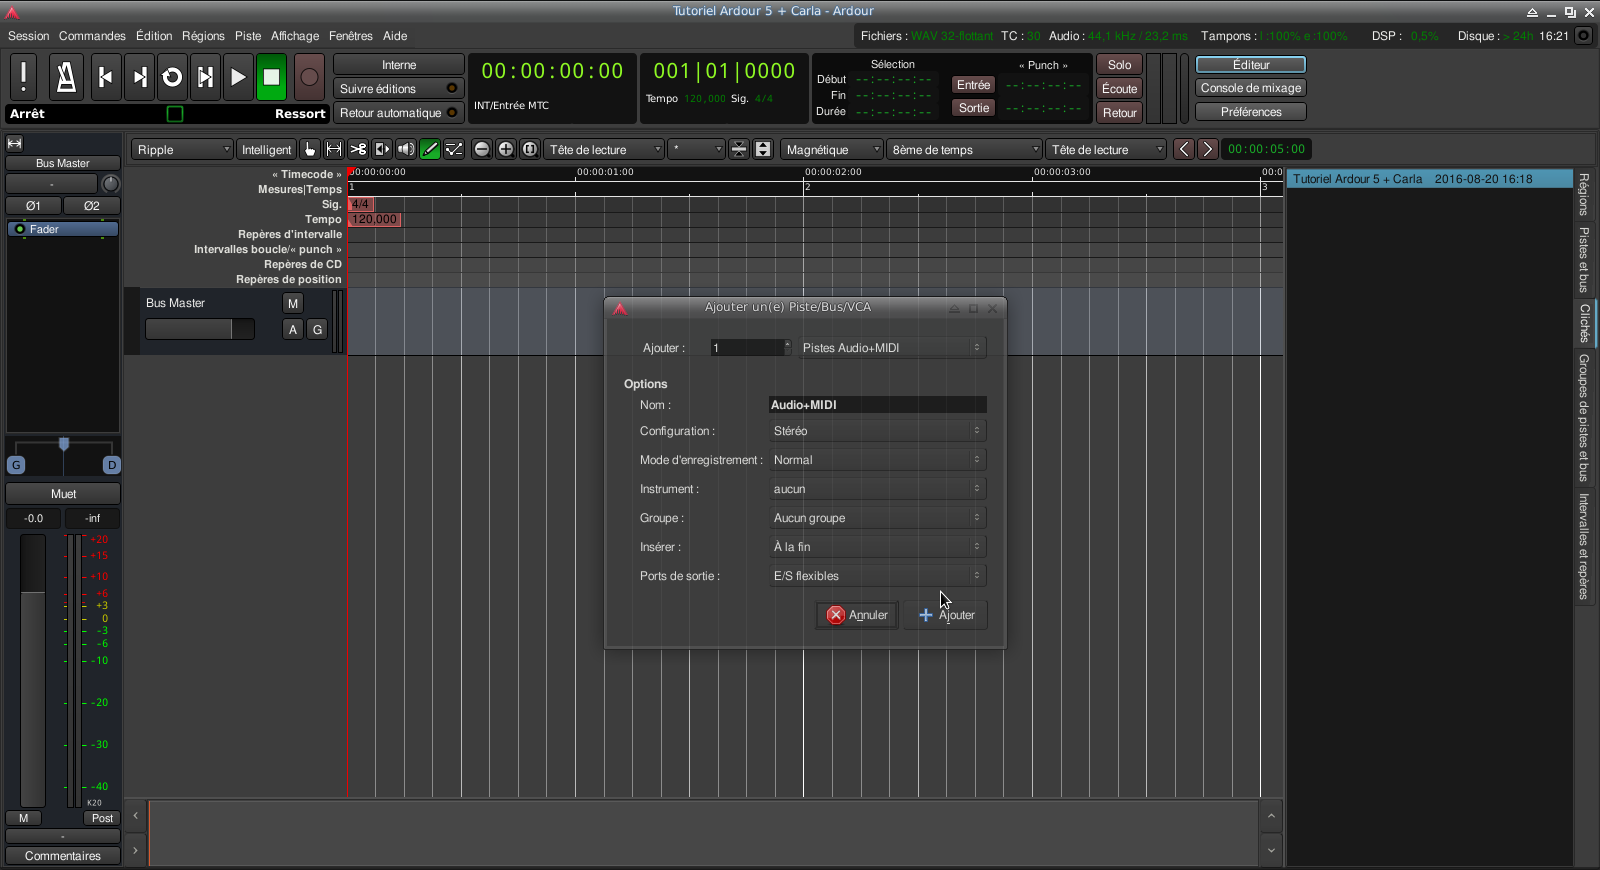The height and width of the screenshot is (870, 1600).
Task: Go to session start transport button
Action: tap(105, 77)
